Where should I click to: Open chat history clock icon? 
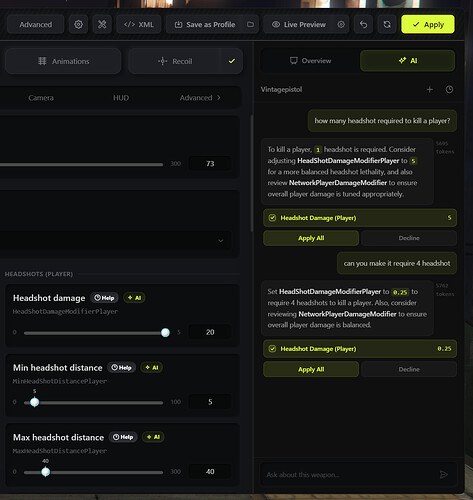click(449, 89)
